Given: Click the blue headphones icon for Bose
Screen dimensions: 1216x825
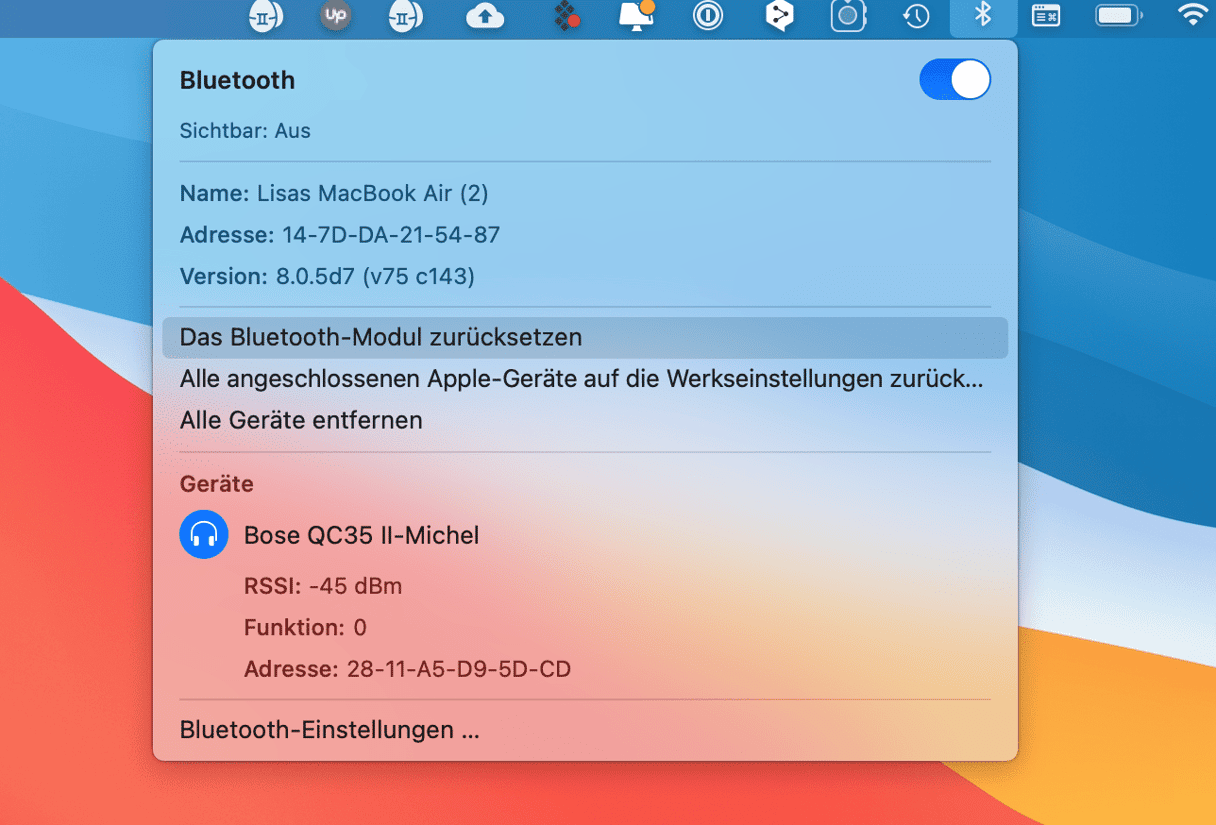Looking at the screenshot, I should point(204,535).
